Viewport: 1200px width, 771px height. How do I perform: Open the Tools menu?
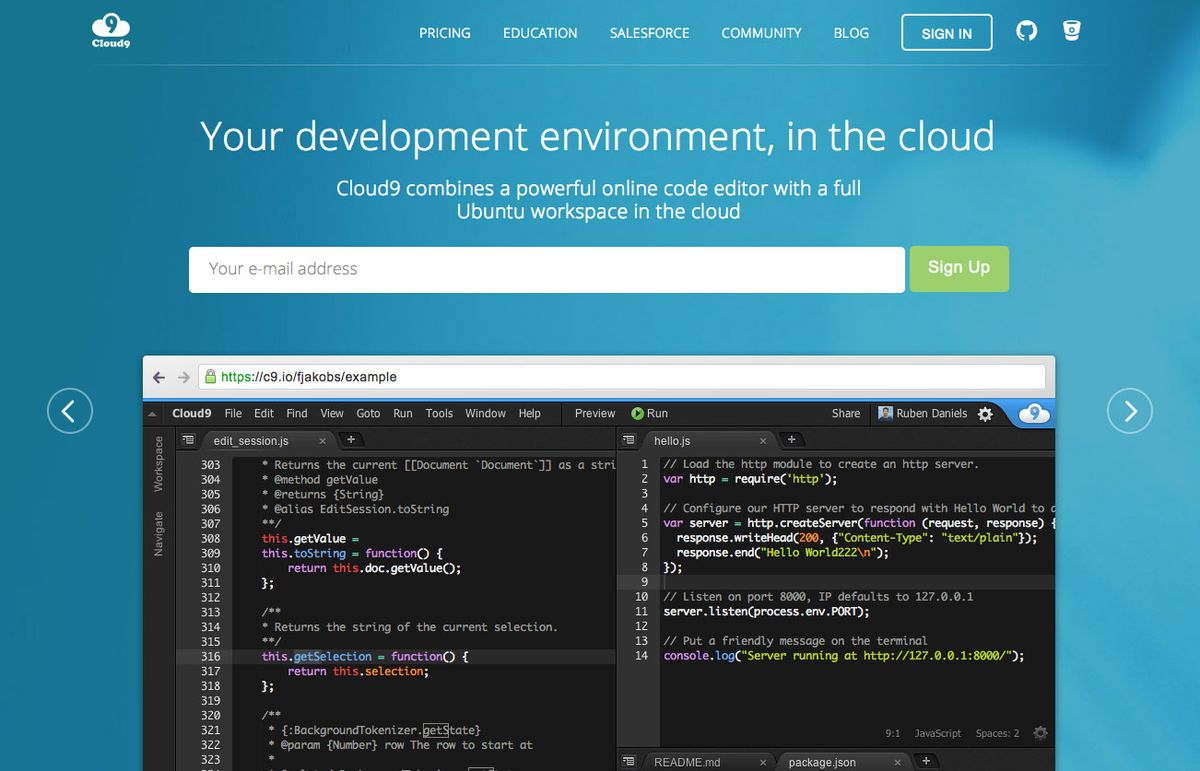pos(440,413)
